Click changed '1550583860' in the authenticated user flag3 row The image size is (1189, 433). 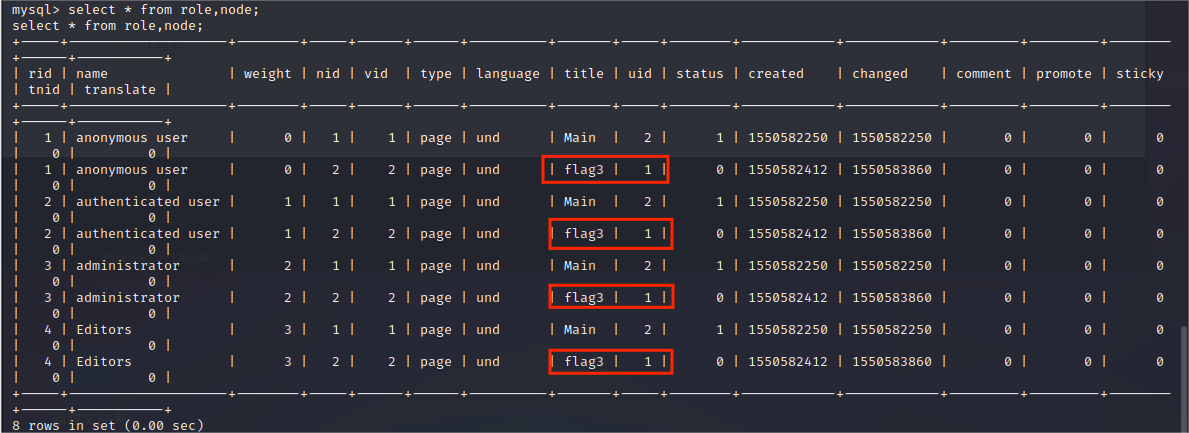click(x=892, y=234)
